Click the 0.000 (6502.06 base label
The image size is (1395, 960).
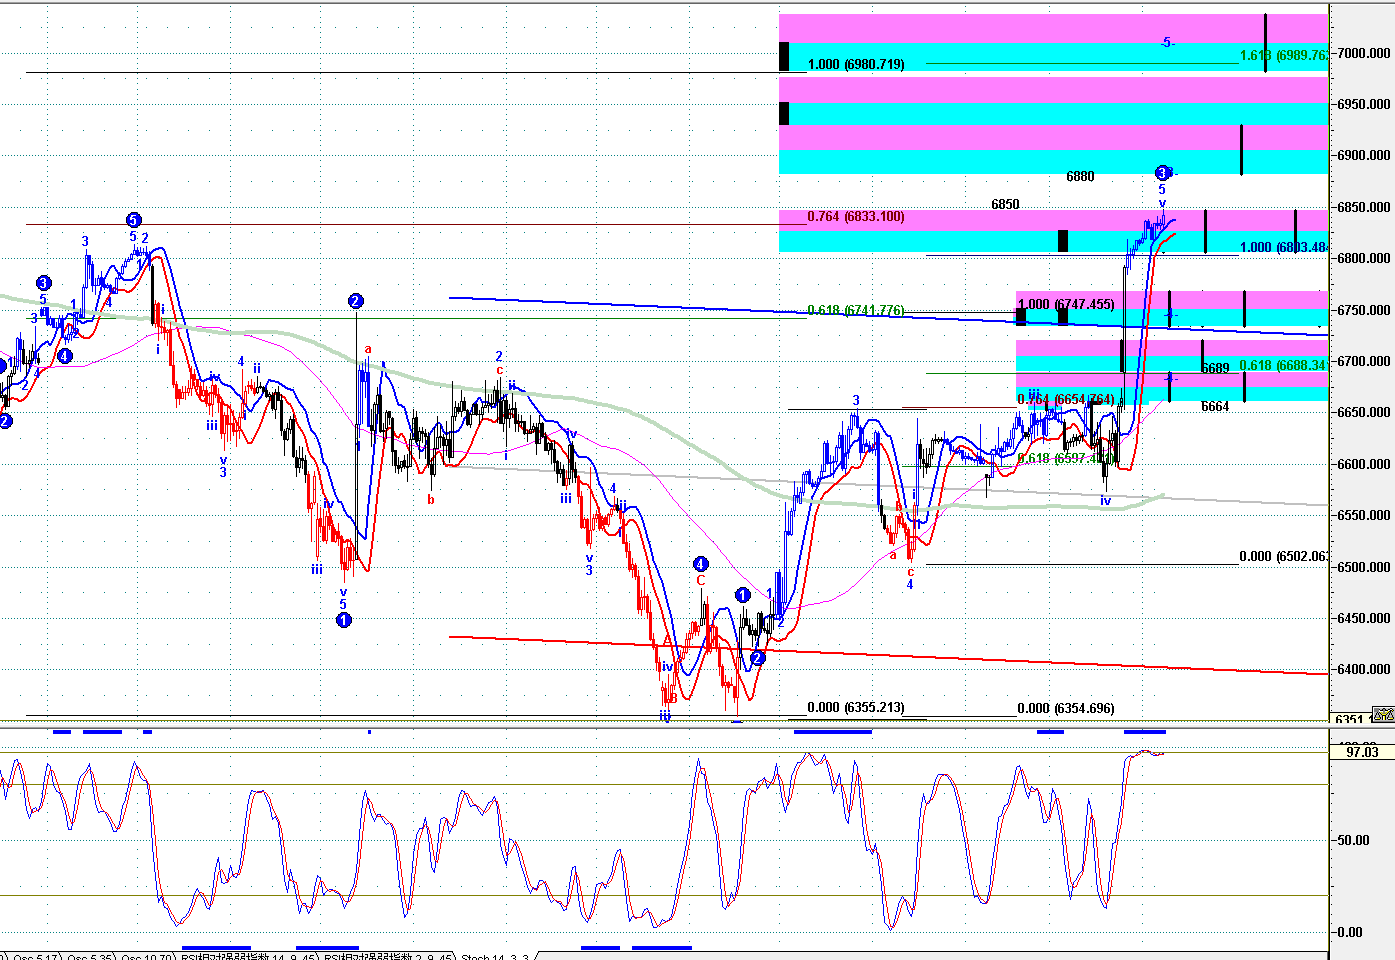pos(1283,556)
